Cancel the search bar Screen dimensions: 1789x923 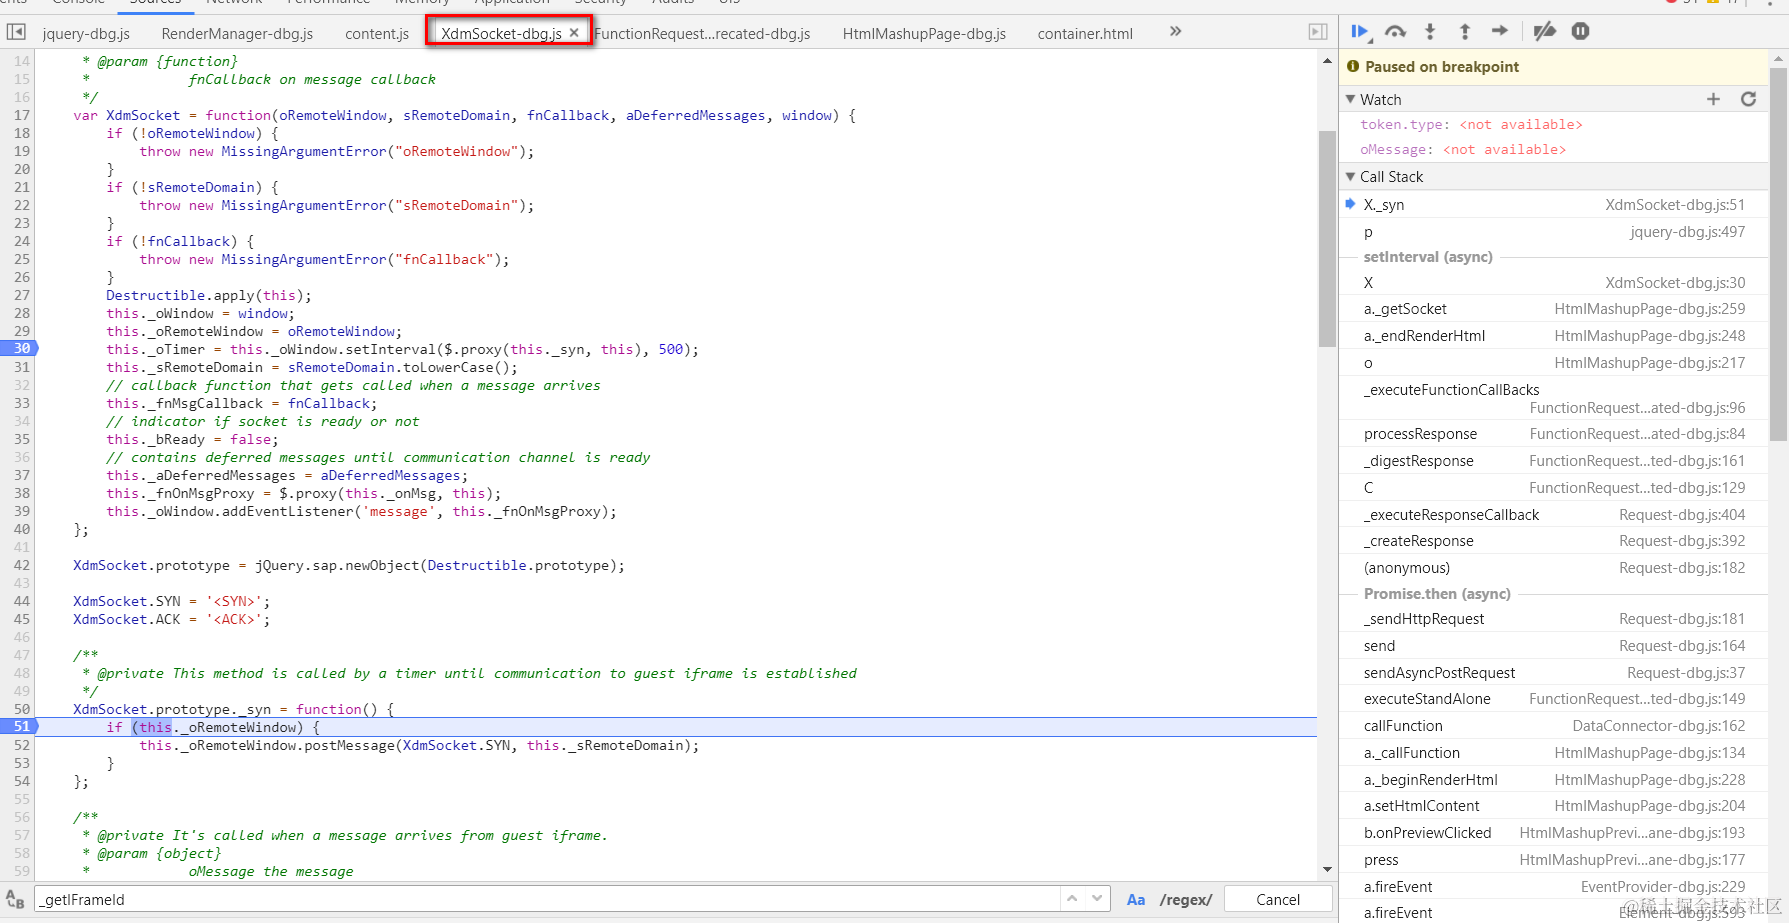click(x=1278, y=899)
